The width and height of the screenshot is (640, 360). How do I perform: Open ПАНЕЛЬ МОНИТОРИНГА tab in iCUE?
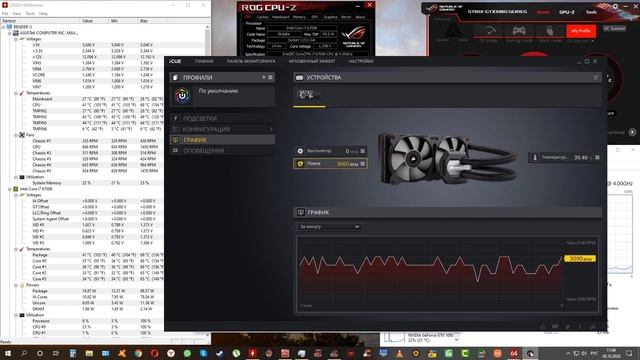(x=251, y=61)
